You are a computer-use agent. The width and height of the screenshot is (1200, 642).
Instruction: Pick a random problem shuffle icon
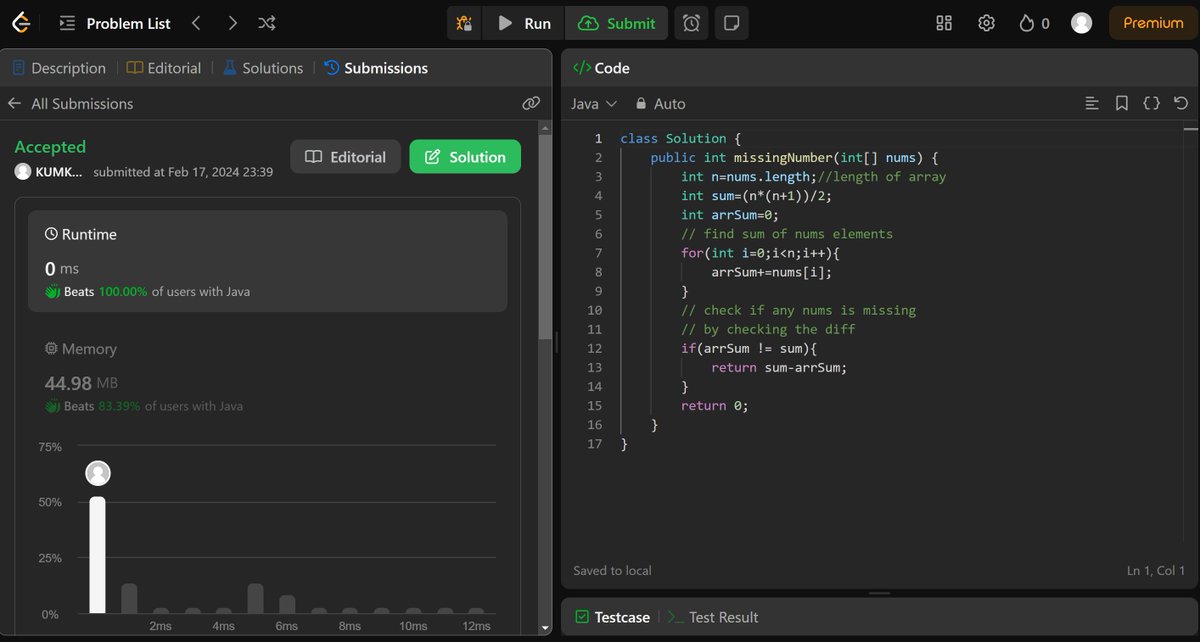click(x=267, y=23)
